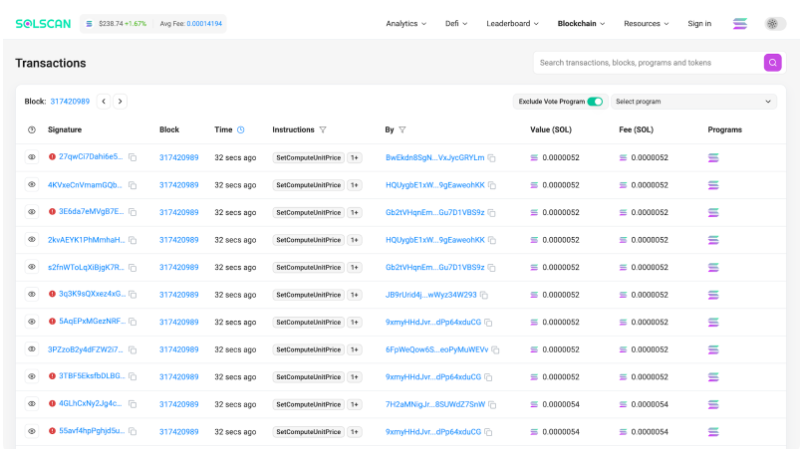The width and height of the screenshot is (801, 449).
Task: Copy signature 27qwCi7Dahi6e5 with copy icon
Action: 132,157
